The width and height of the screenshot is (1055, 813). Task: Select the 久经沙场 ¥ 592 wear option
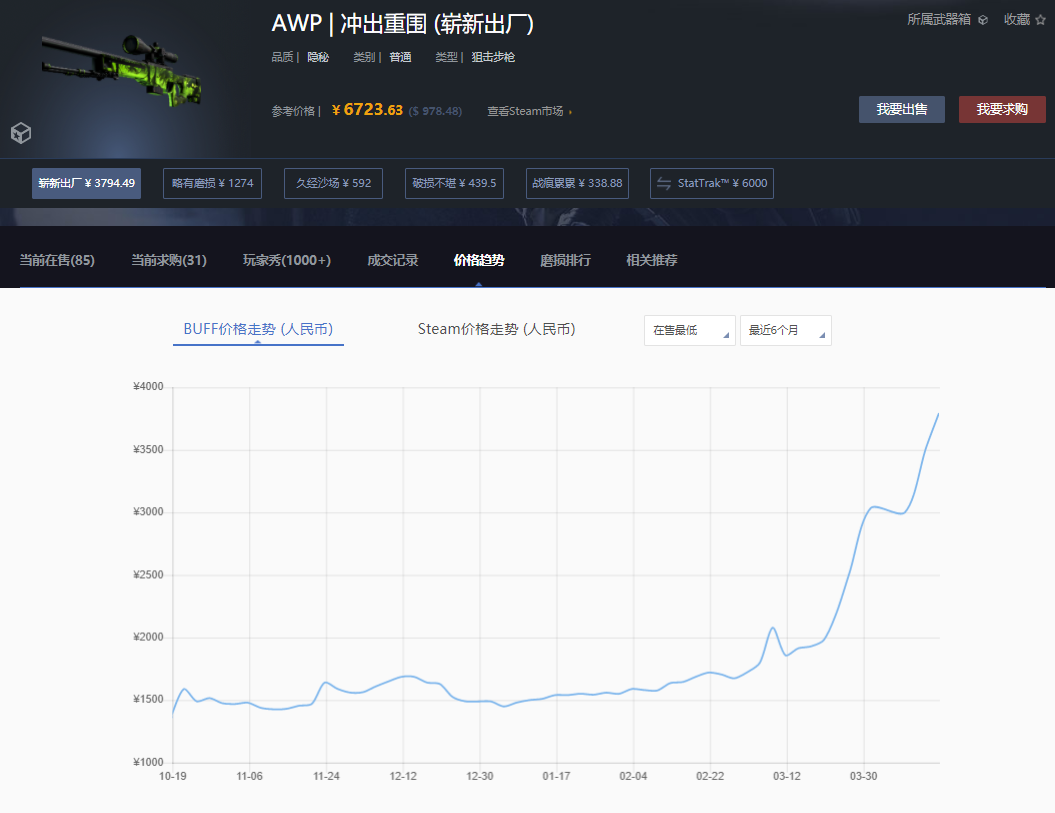[x=333, y=184]
